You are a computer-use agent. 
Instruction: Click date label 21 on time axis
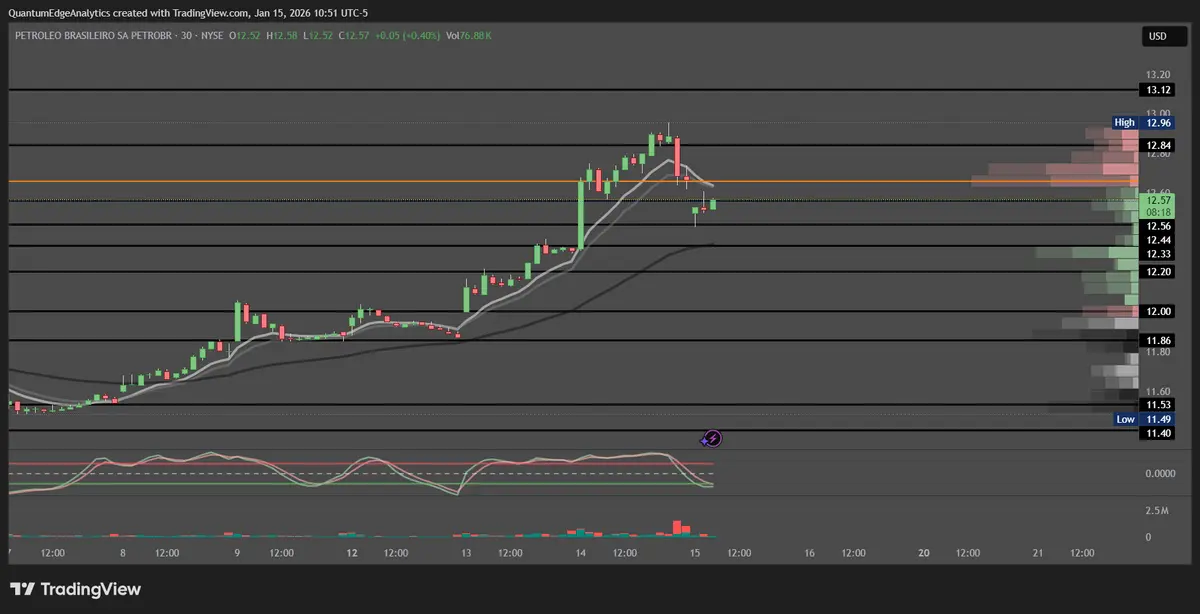point(1039,552)
